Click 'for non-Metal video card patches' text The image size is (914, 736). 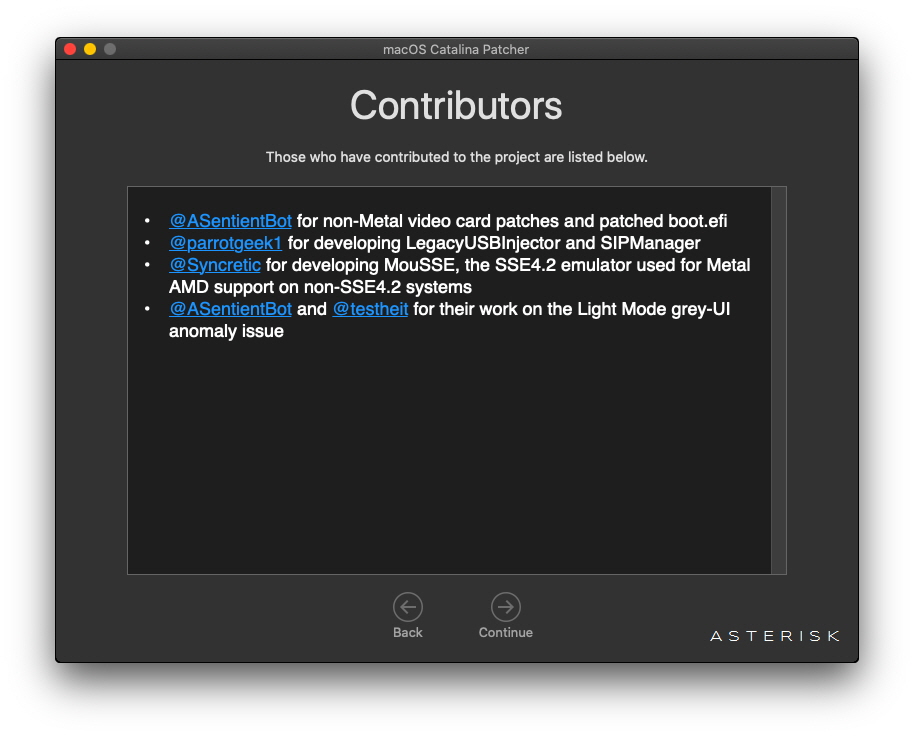click(428, 221)
